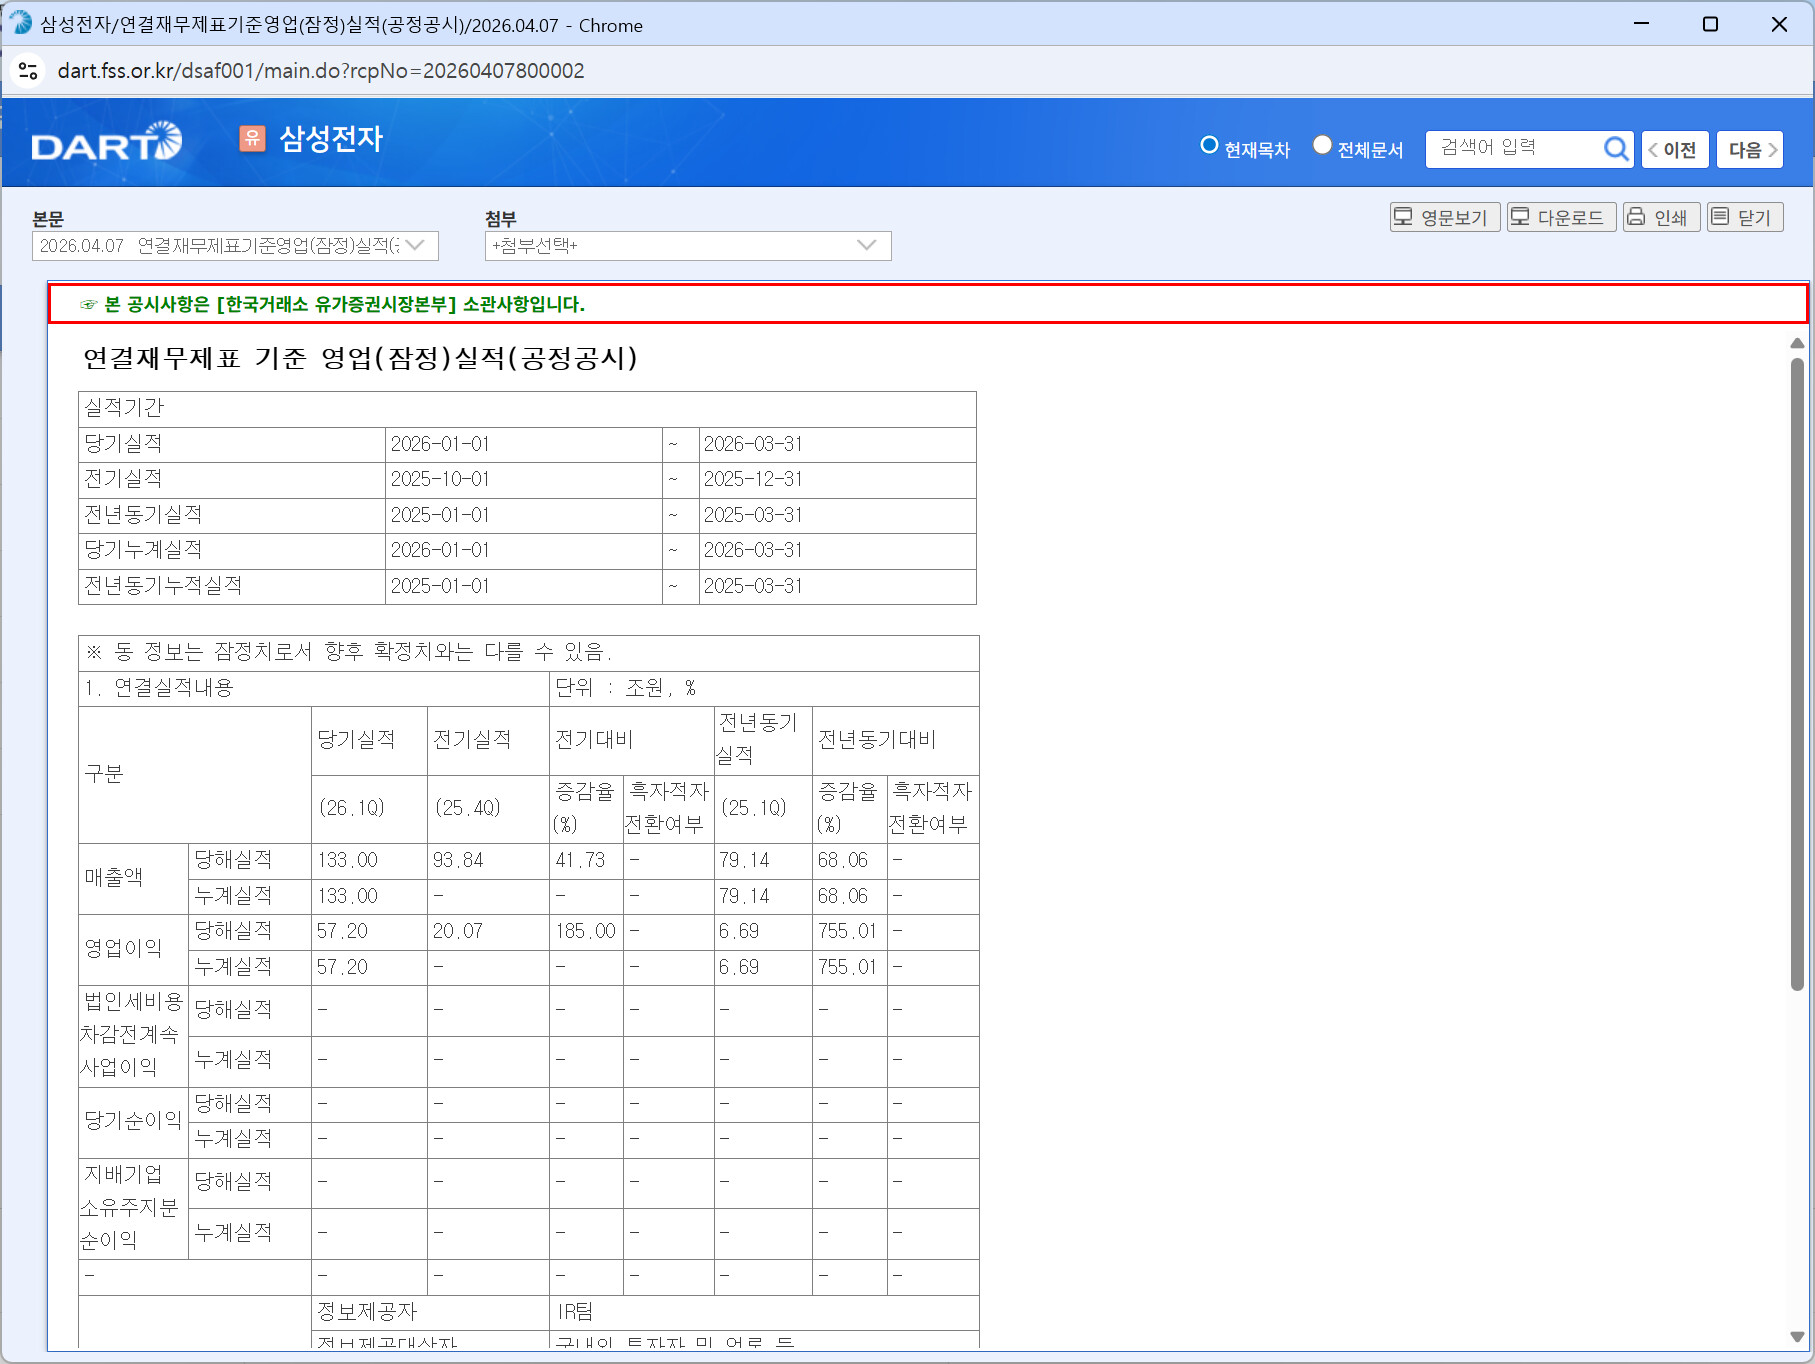The image size is (1815, 1364).
Task: Click the DART logo
Action: 106,142
